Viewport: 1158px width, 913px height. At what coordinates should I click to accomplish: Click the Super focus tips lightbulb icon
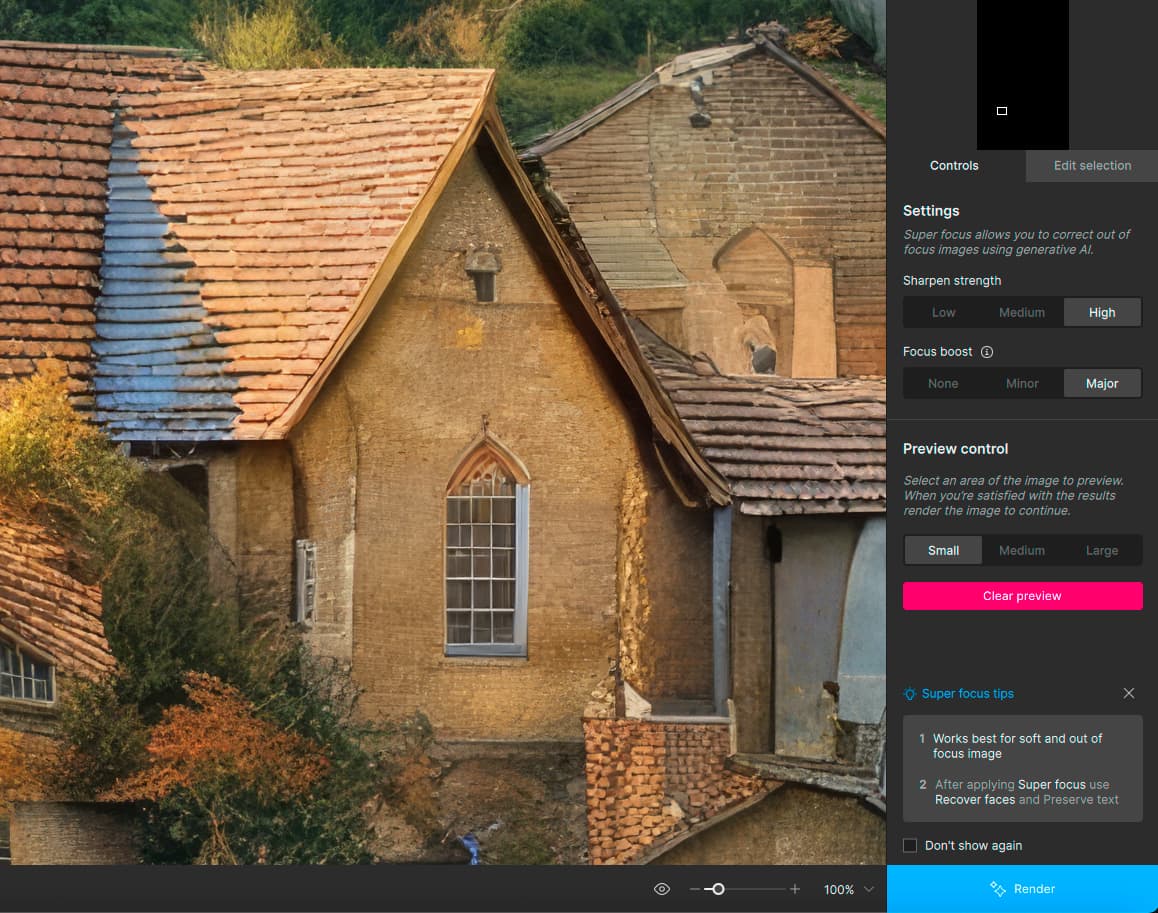click(x=910, y=694)
